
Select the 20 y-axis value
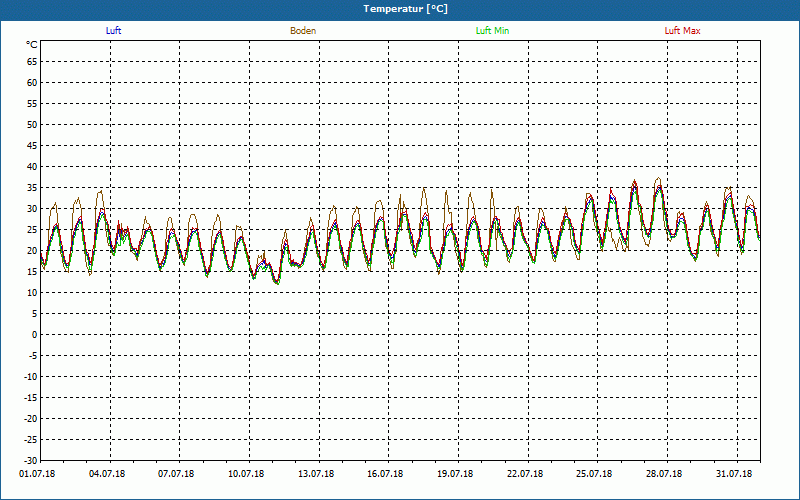point(32,251)
